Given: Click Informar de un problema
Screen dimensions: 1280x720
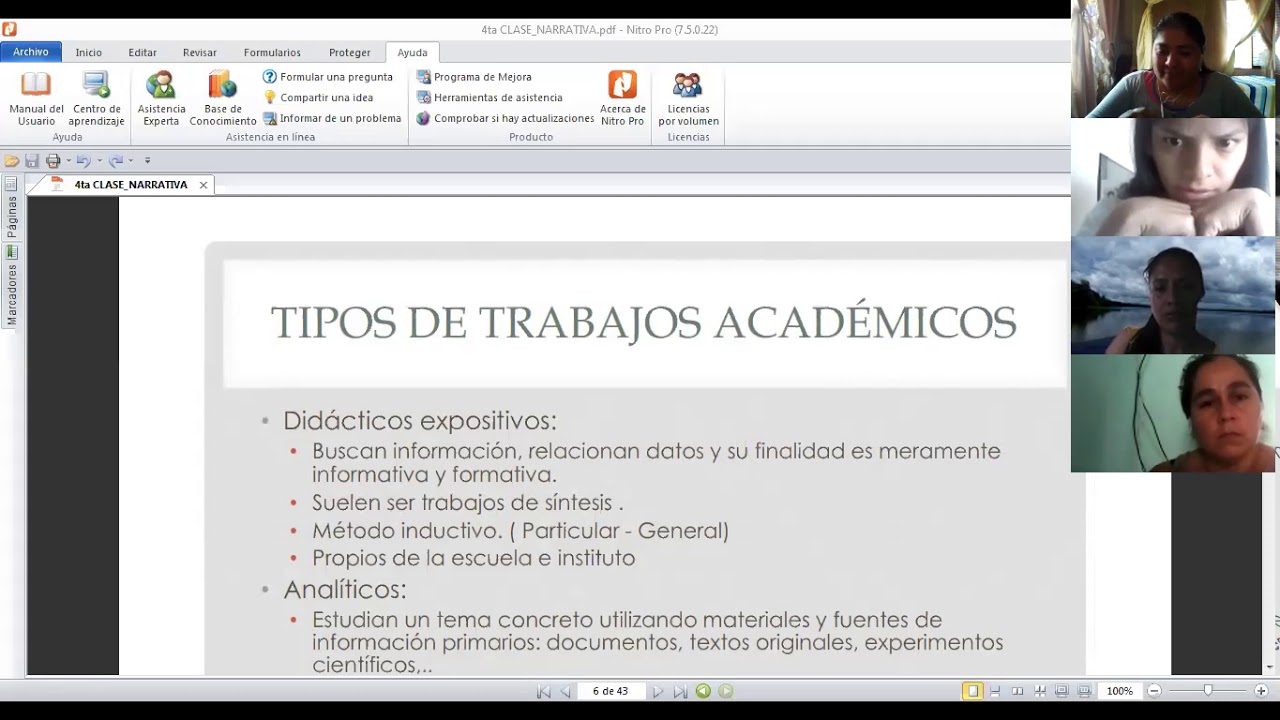Looking at the screenshot, I should pos(332,118).
